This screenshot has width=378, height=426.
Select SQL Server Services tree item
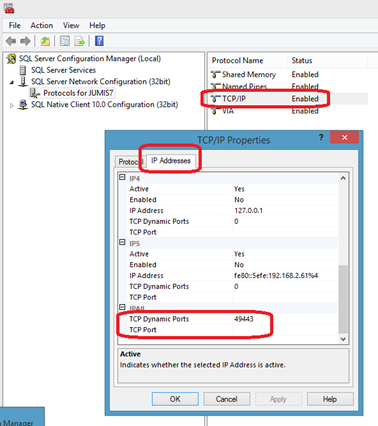63,70
